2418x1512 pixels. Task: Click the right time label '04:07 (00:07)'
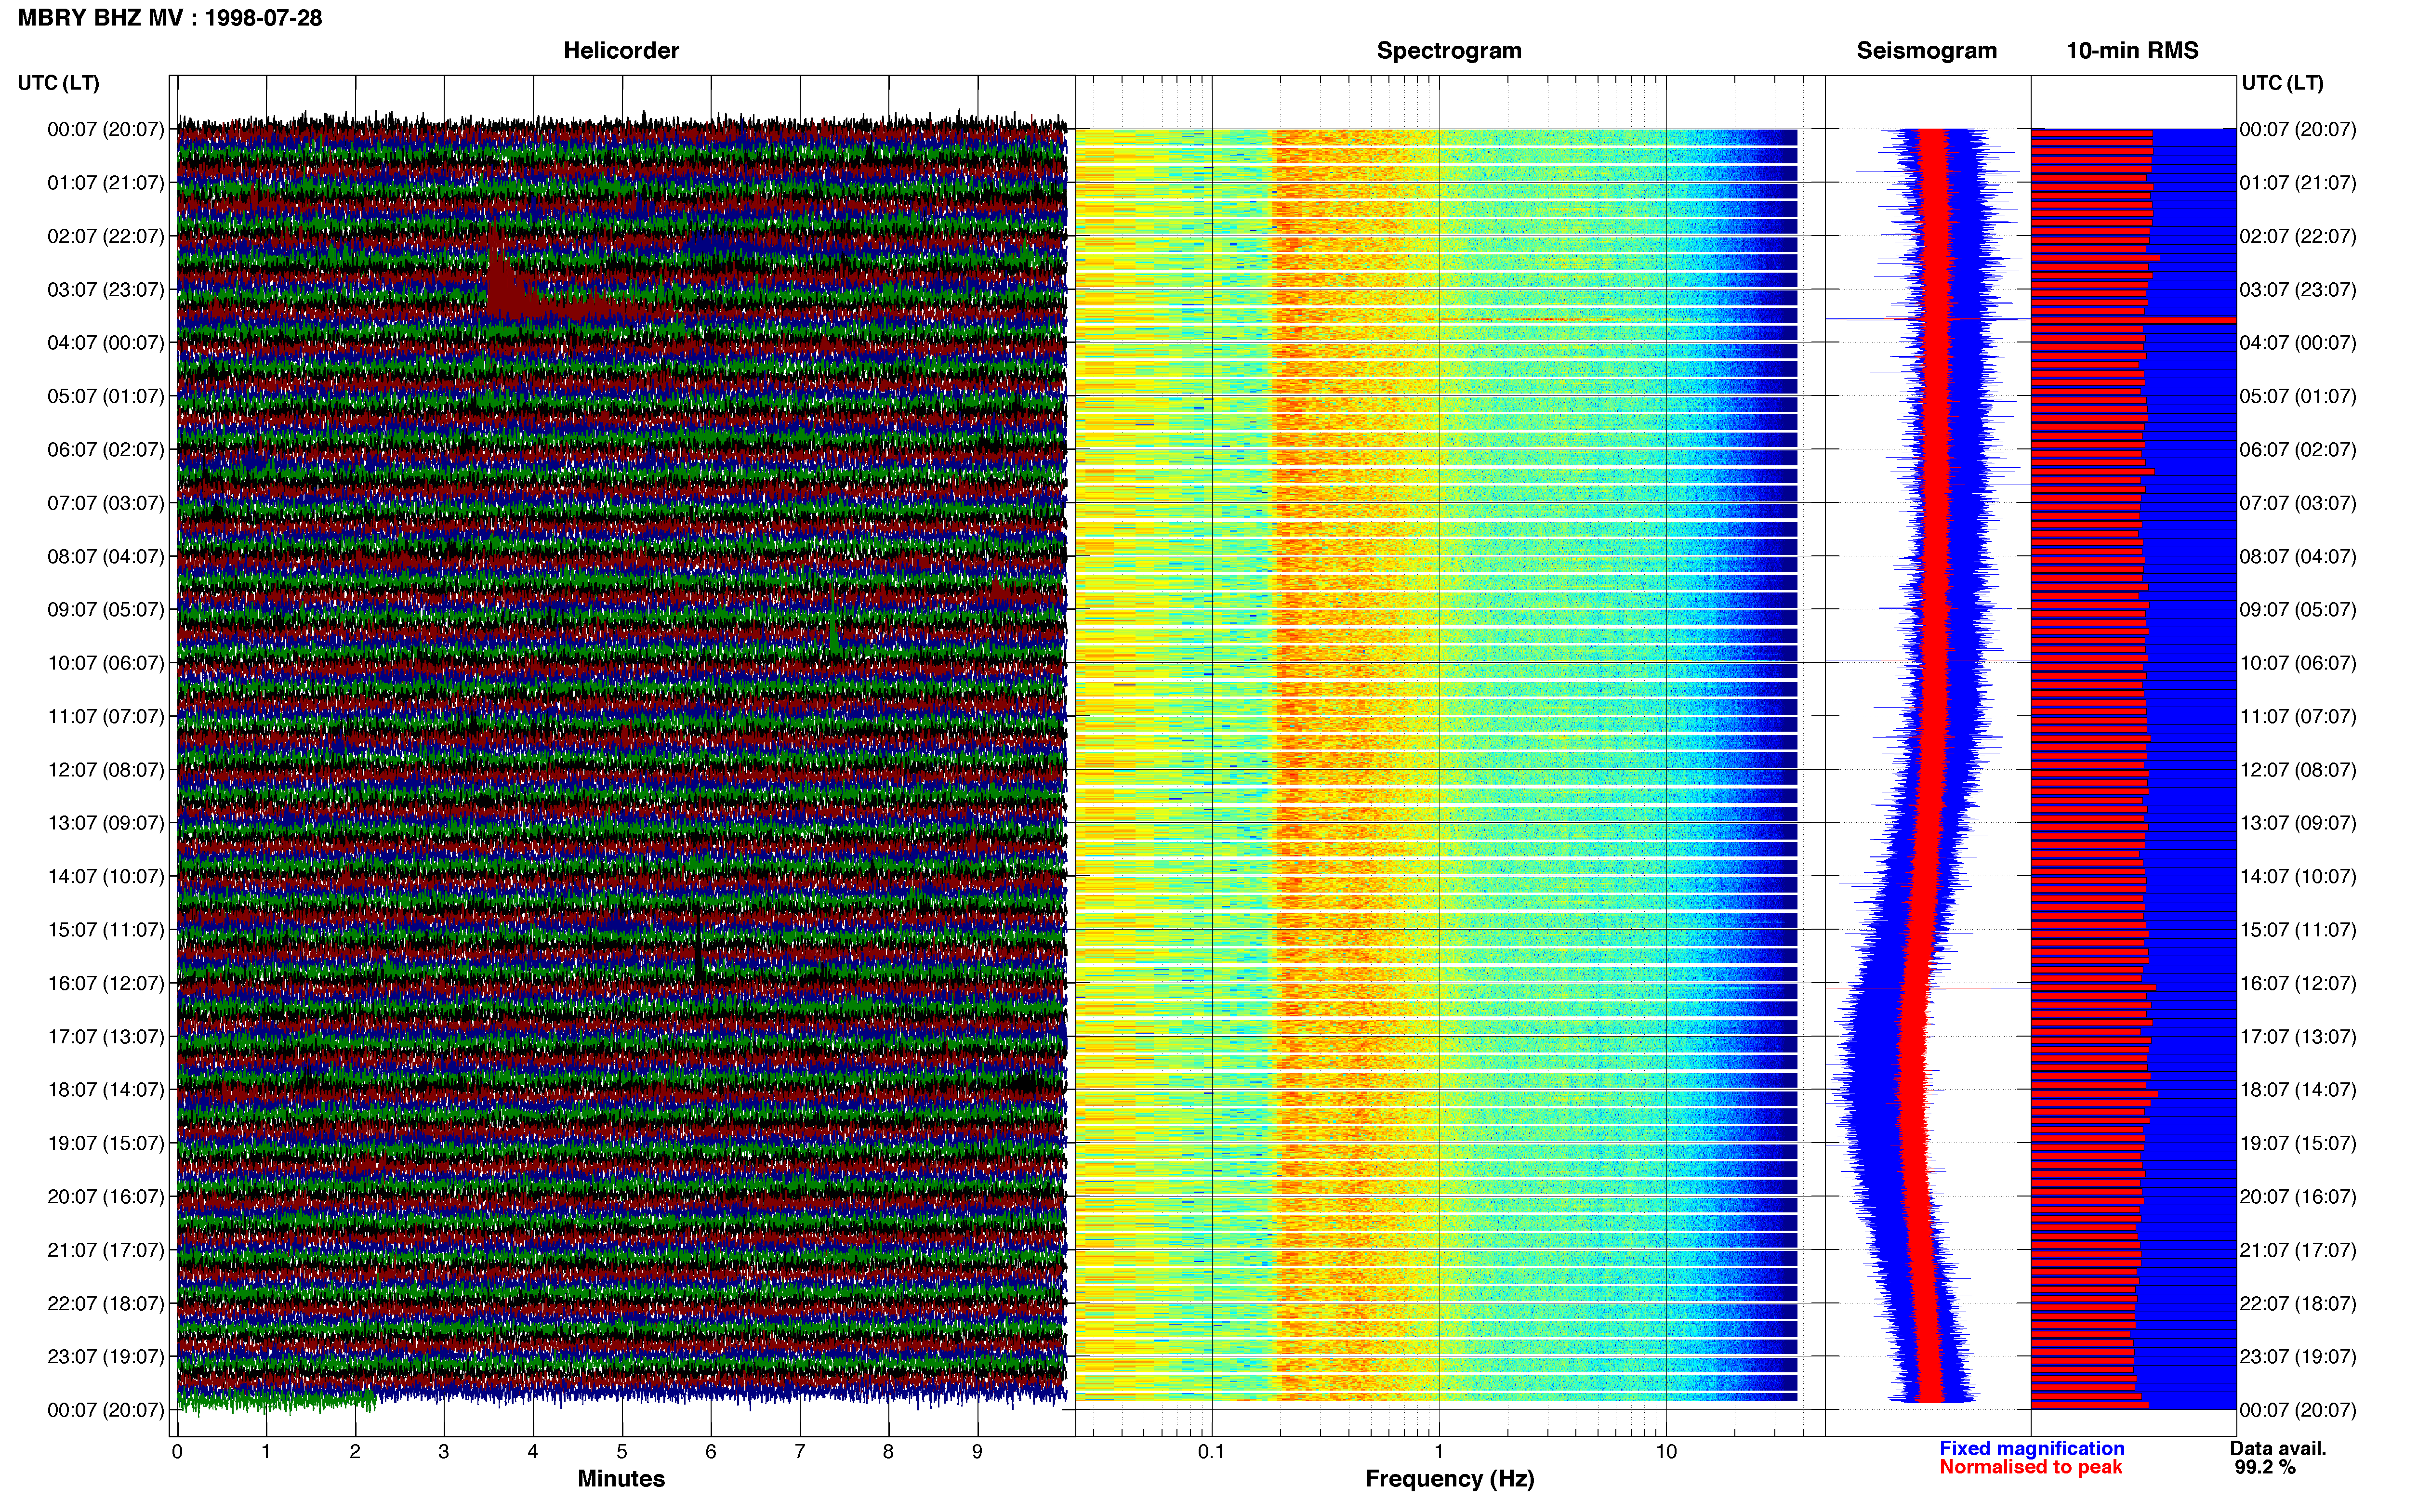coord(2298,343)
